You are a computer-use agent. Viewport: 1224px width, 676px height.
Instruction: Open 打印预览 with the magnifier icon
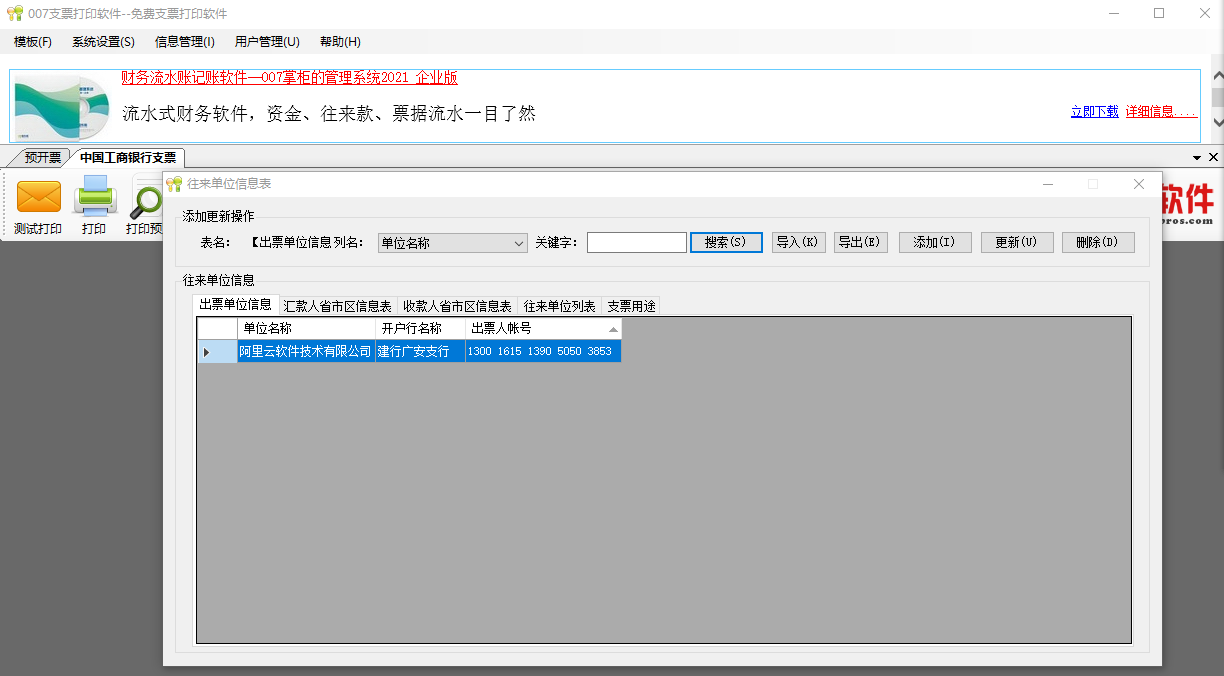(x=146, y=198)
